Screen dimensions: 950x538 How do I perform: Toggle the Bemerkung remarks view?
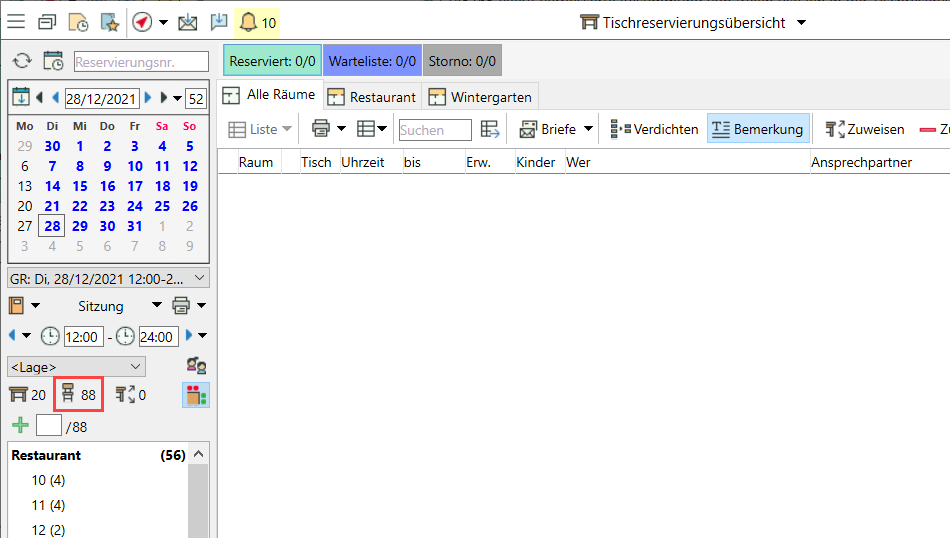coord(758,129)
